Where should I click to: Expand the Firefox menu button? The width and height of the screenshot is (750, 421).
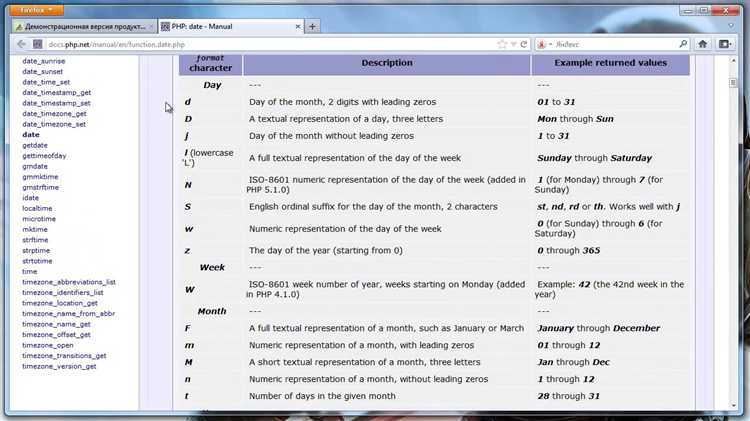pyautogui.click(x=36, y=10)
